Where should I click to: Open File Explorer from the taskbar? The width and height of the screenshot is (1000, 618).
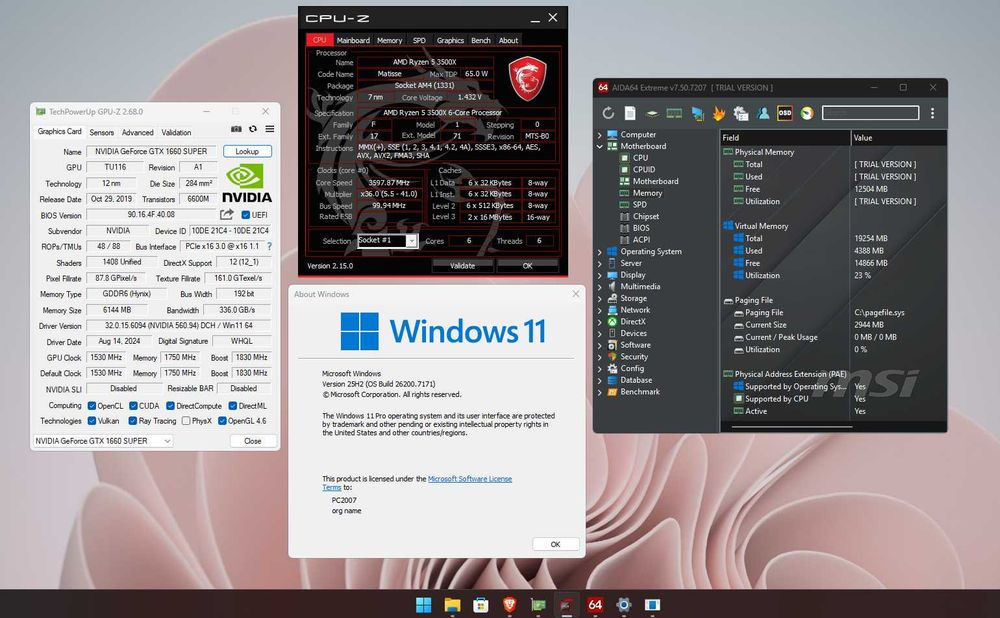[x=452, y=604]
